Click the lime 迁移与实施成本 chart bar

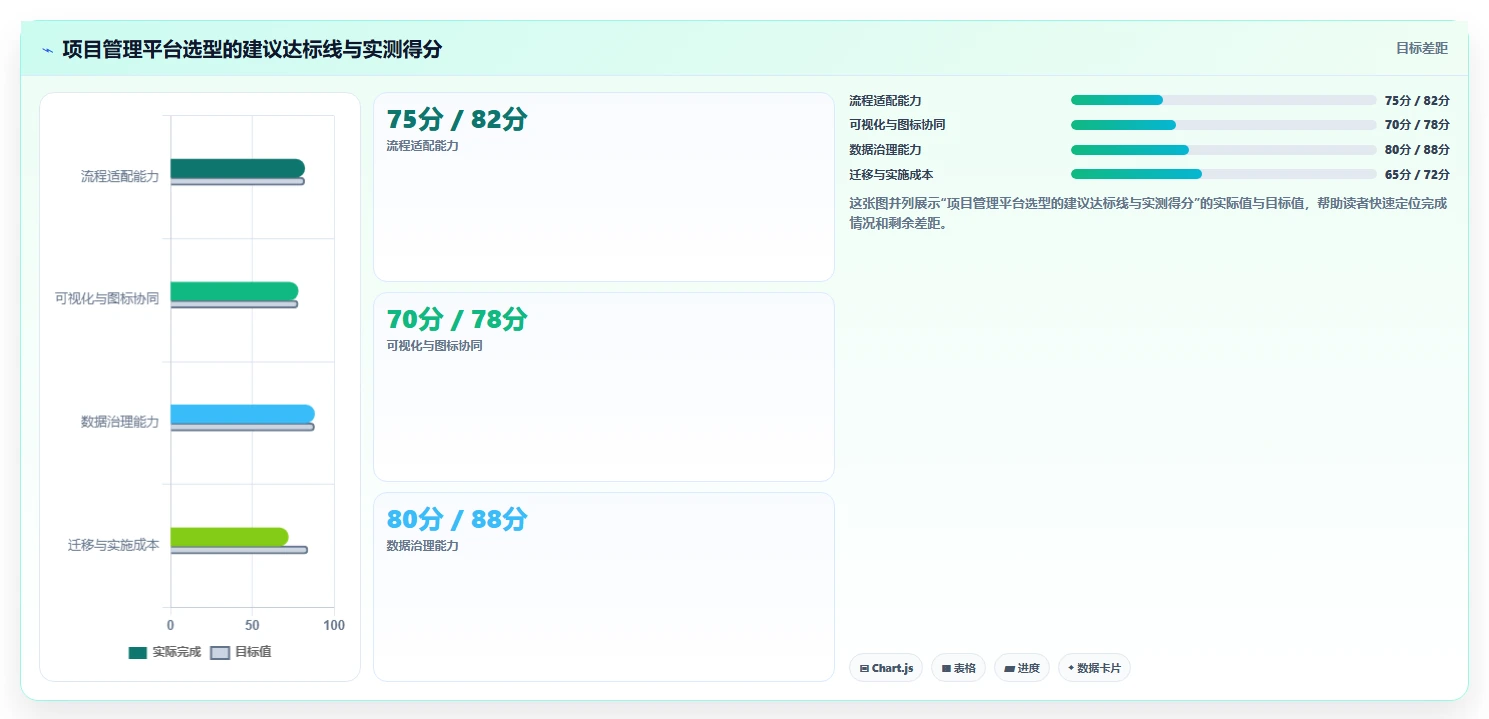click(x=229, y=537)
